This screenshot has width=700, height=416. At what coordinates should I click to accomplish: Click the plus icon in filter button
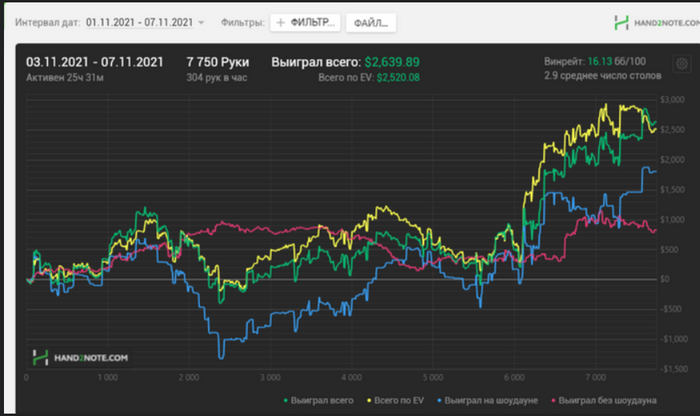click(281, 23)
